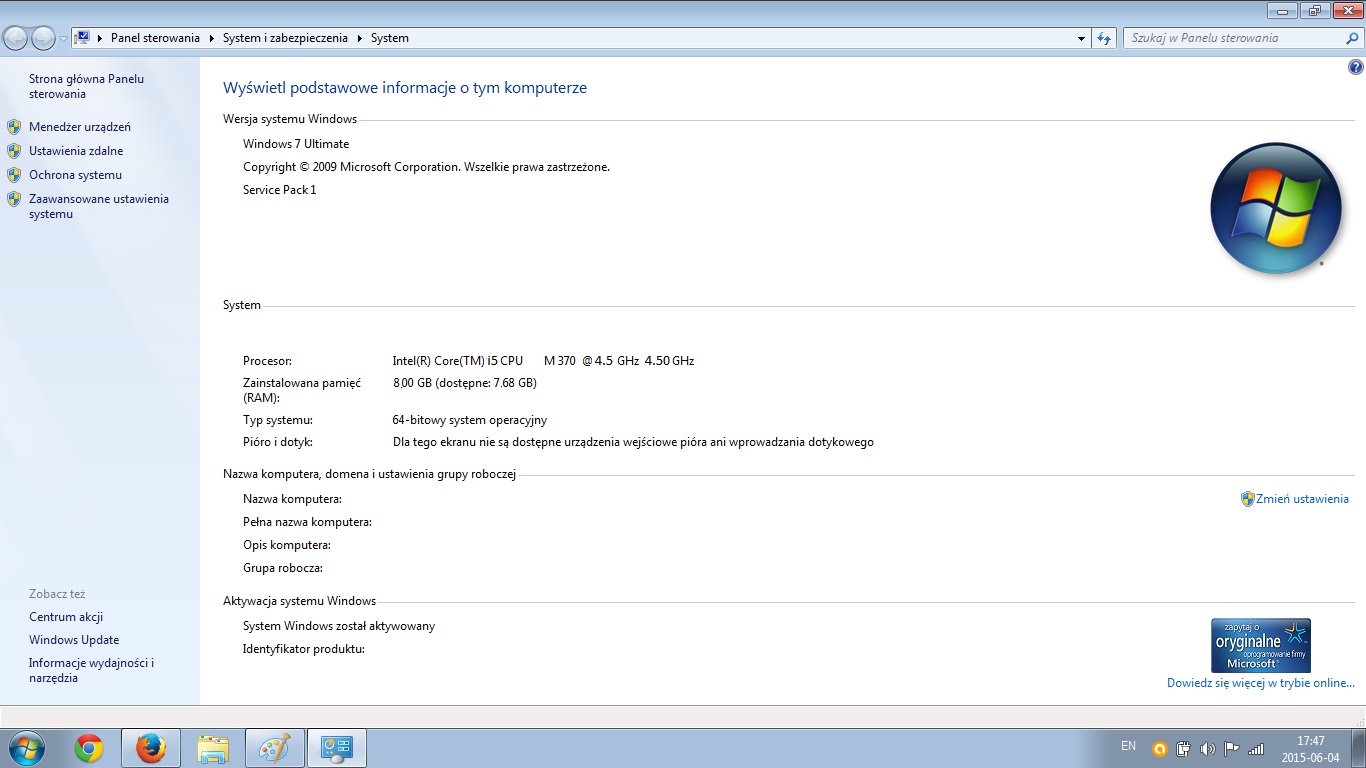Open Google Chrome from the taskbar
The height and width of the screenshot is (768, 1366).
tap(90, 747)
